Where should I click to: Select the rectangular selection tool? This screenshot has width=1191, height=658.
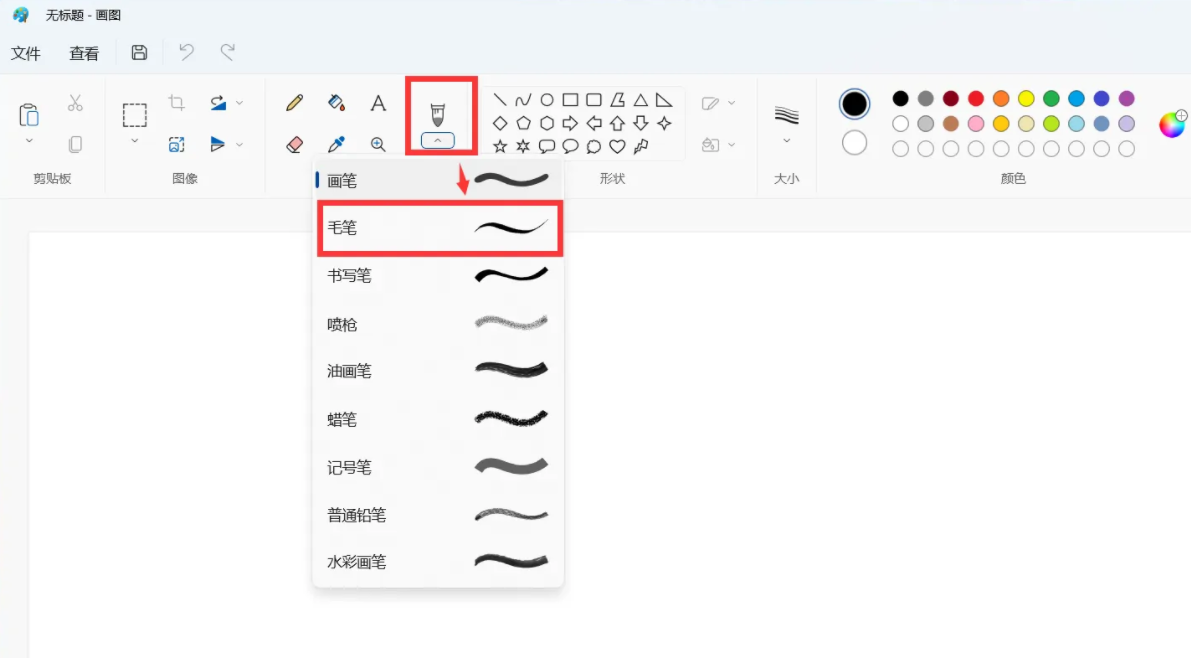pos(133,113)
